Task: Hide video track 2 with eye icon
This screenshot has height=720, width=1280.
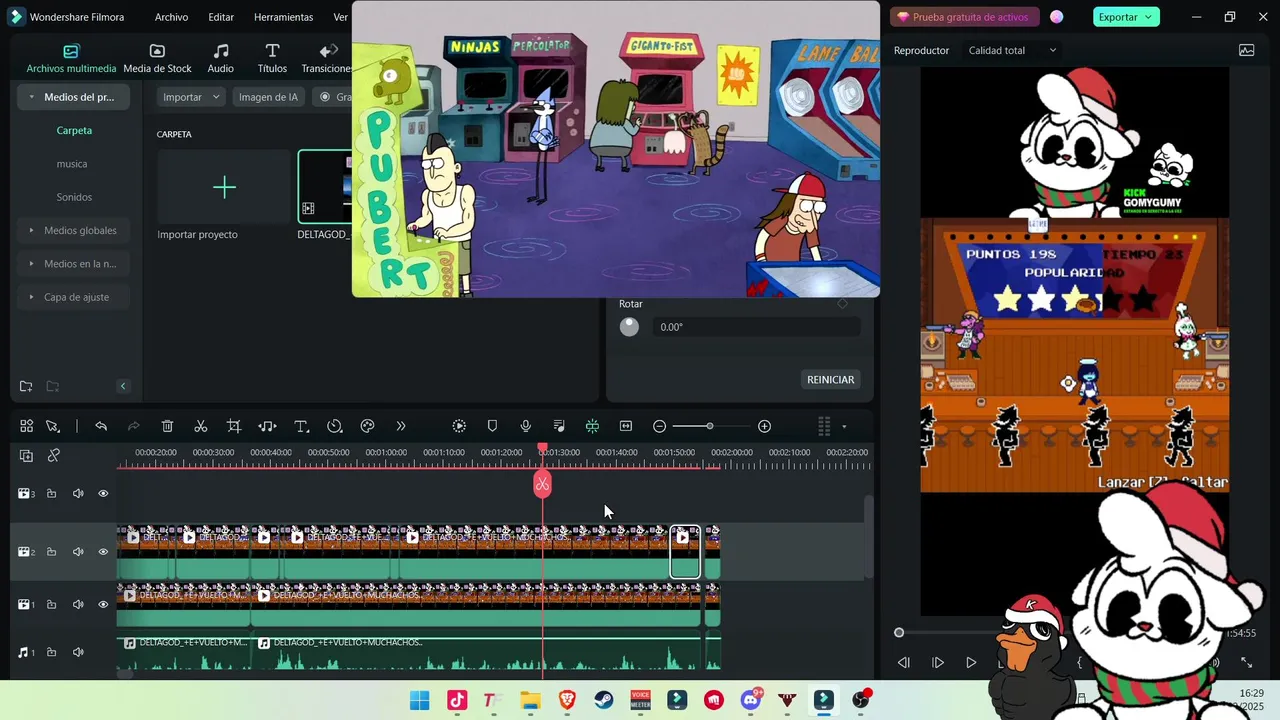Action: click(x=103, y=552)
